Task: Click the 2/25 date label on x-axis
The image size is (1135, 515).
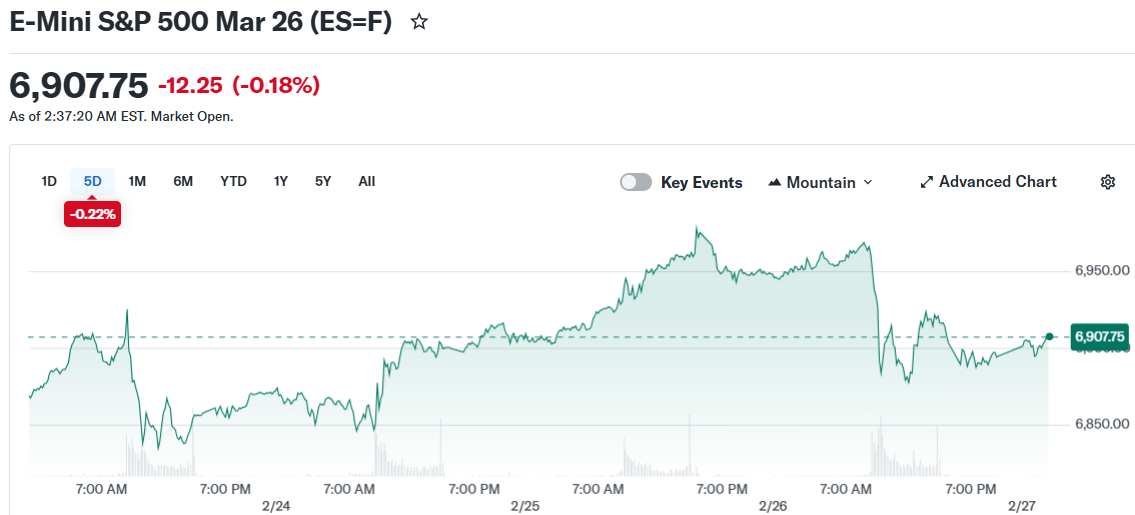Action: 524,506
